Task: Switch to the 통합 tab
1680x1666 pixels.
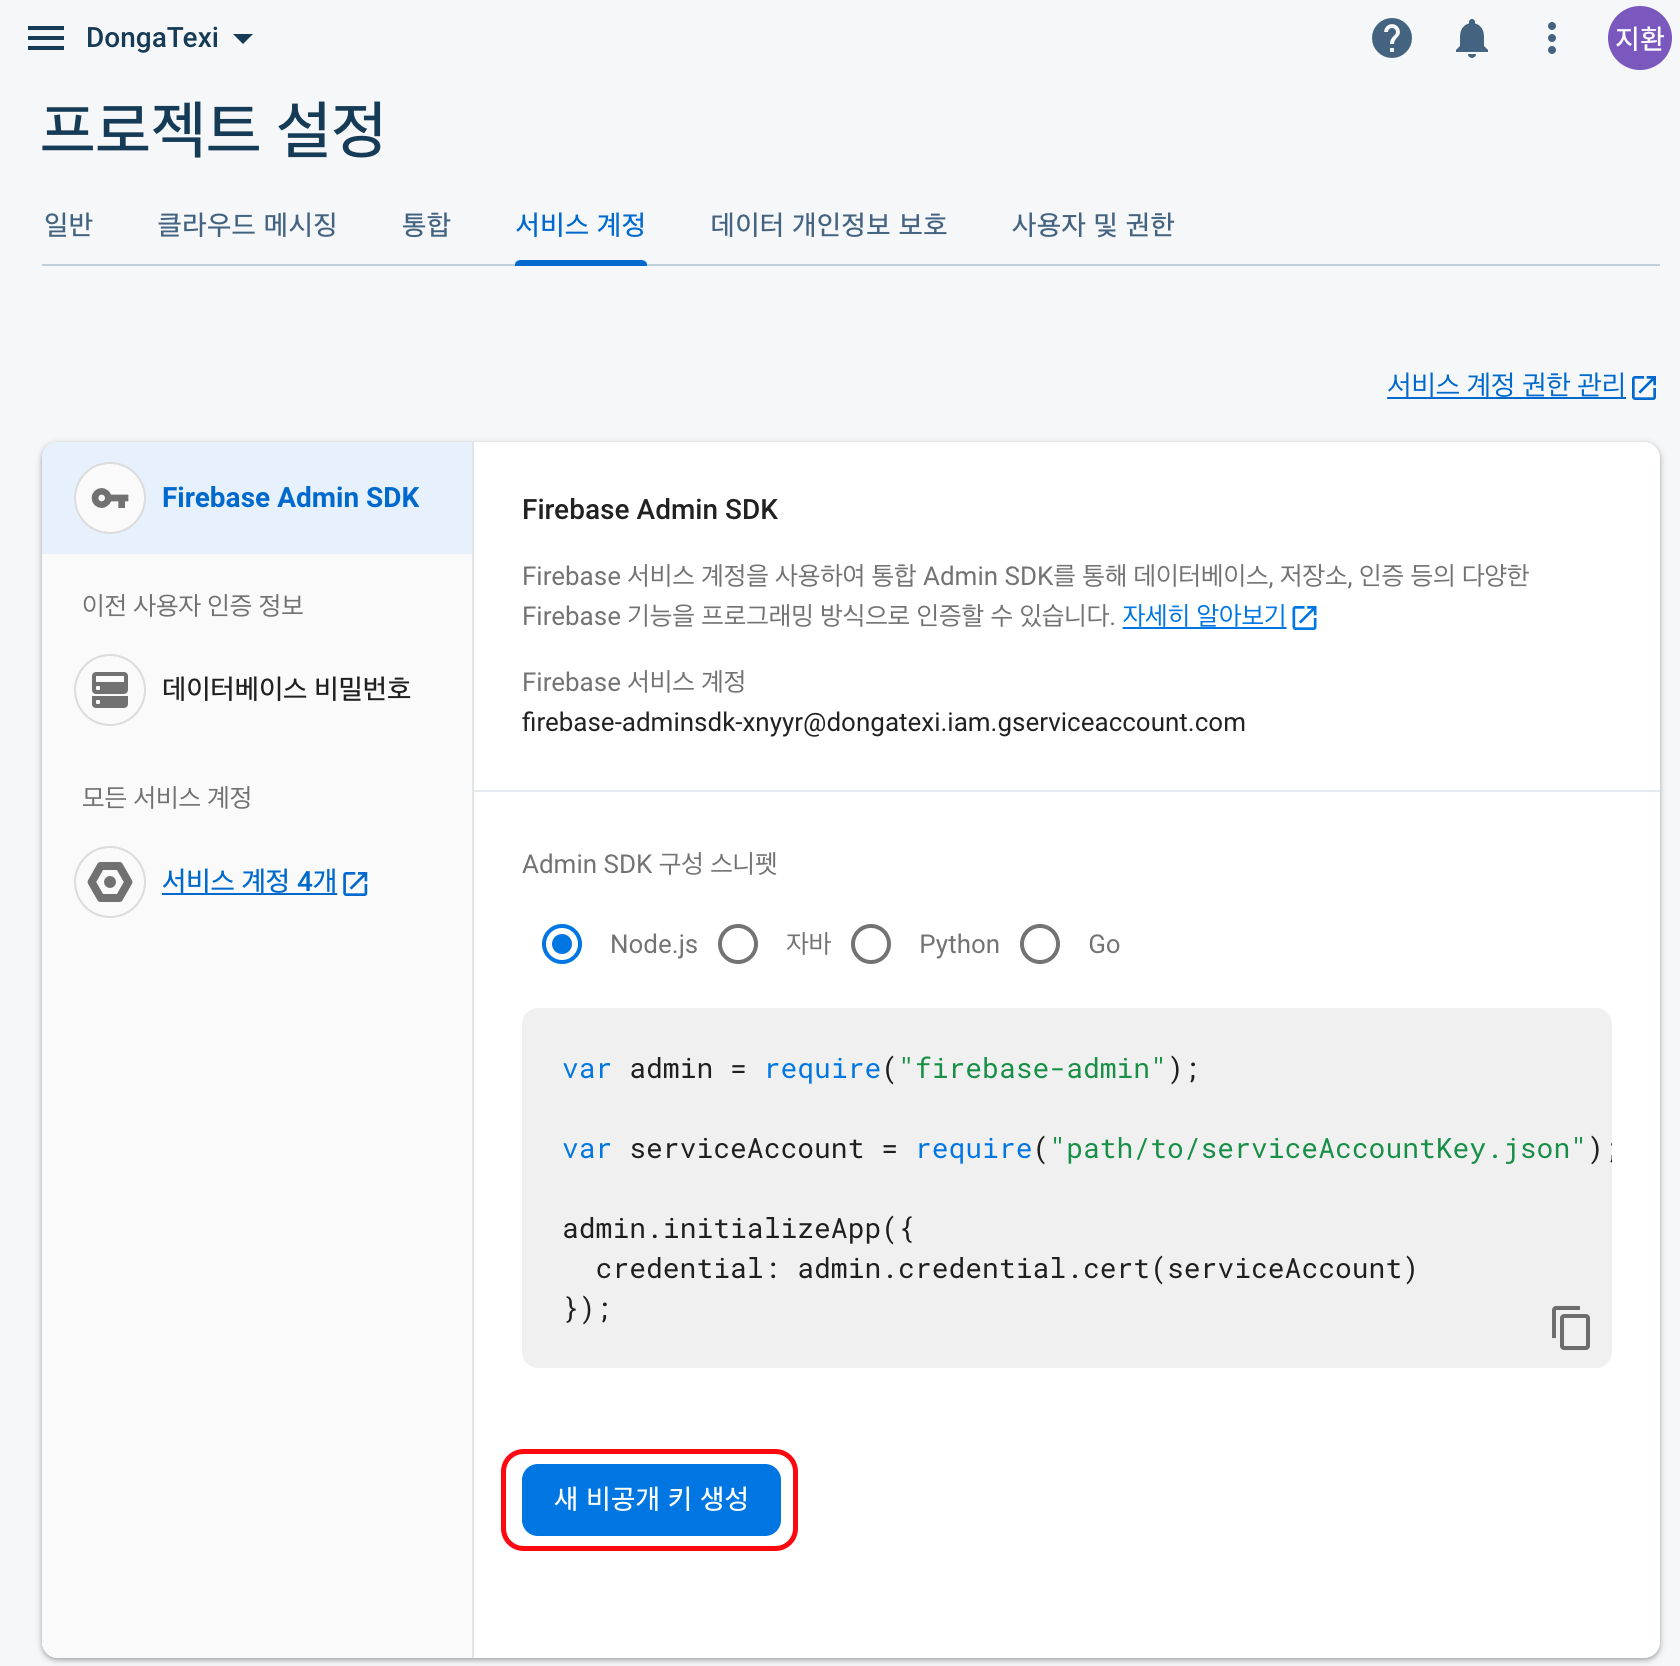Action: point(426,225)
